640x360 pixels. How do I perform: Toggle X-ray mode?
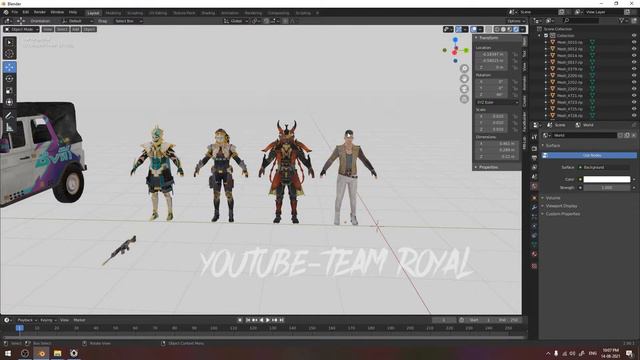coord(489,29)
